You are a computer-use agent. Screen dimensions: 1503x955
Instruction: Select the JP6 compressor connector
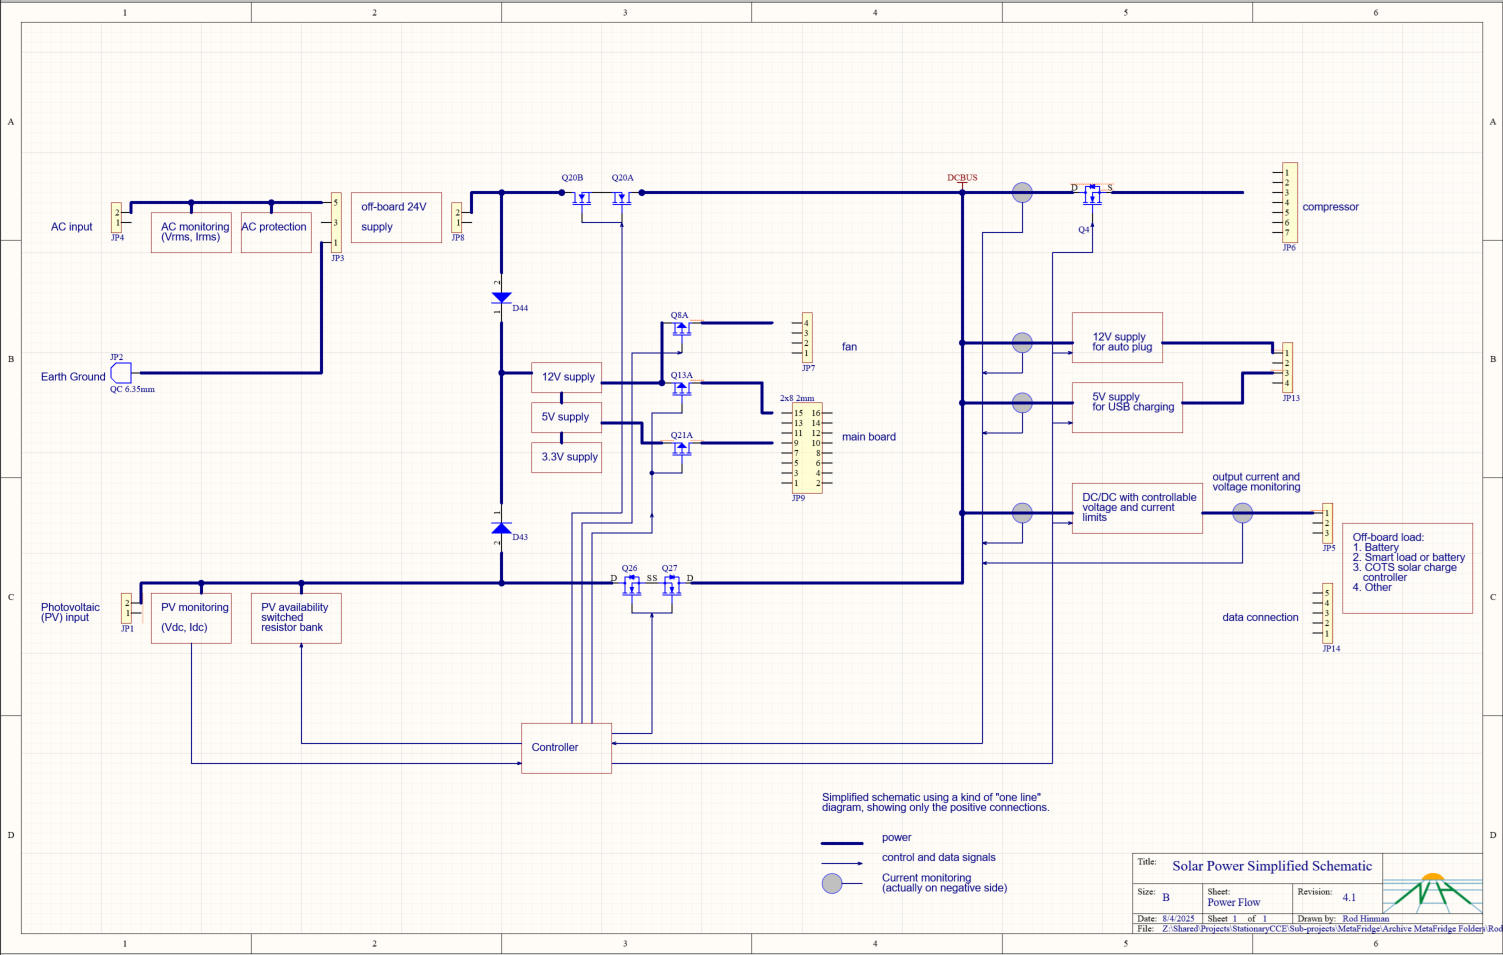click(1290, 203)
